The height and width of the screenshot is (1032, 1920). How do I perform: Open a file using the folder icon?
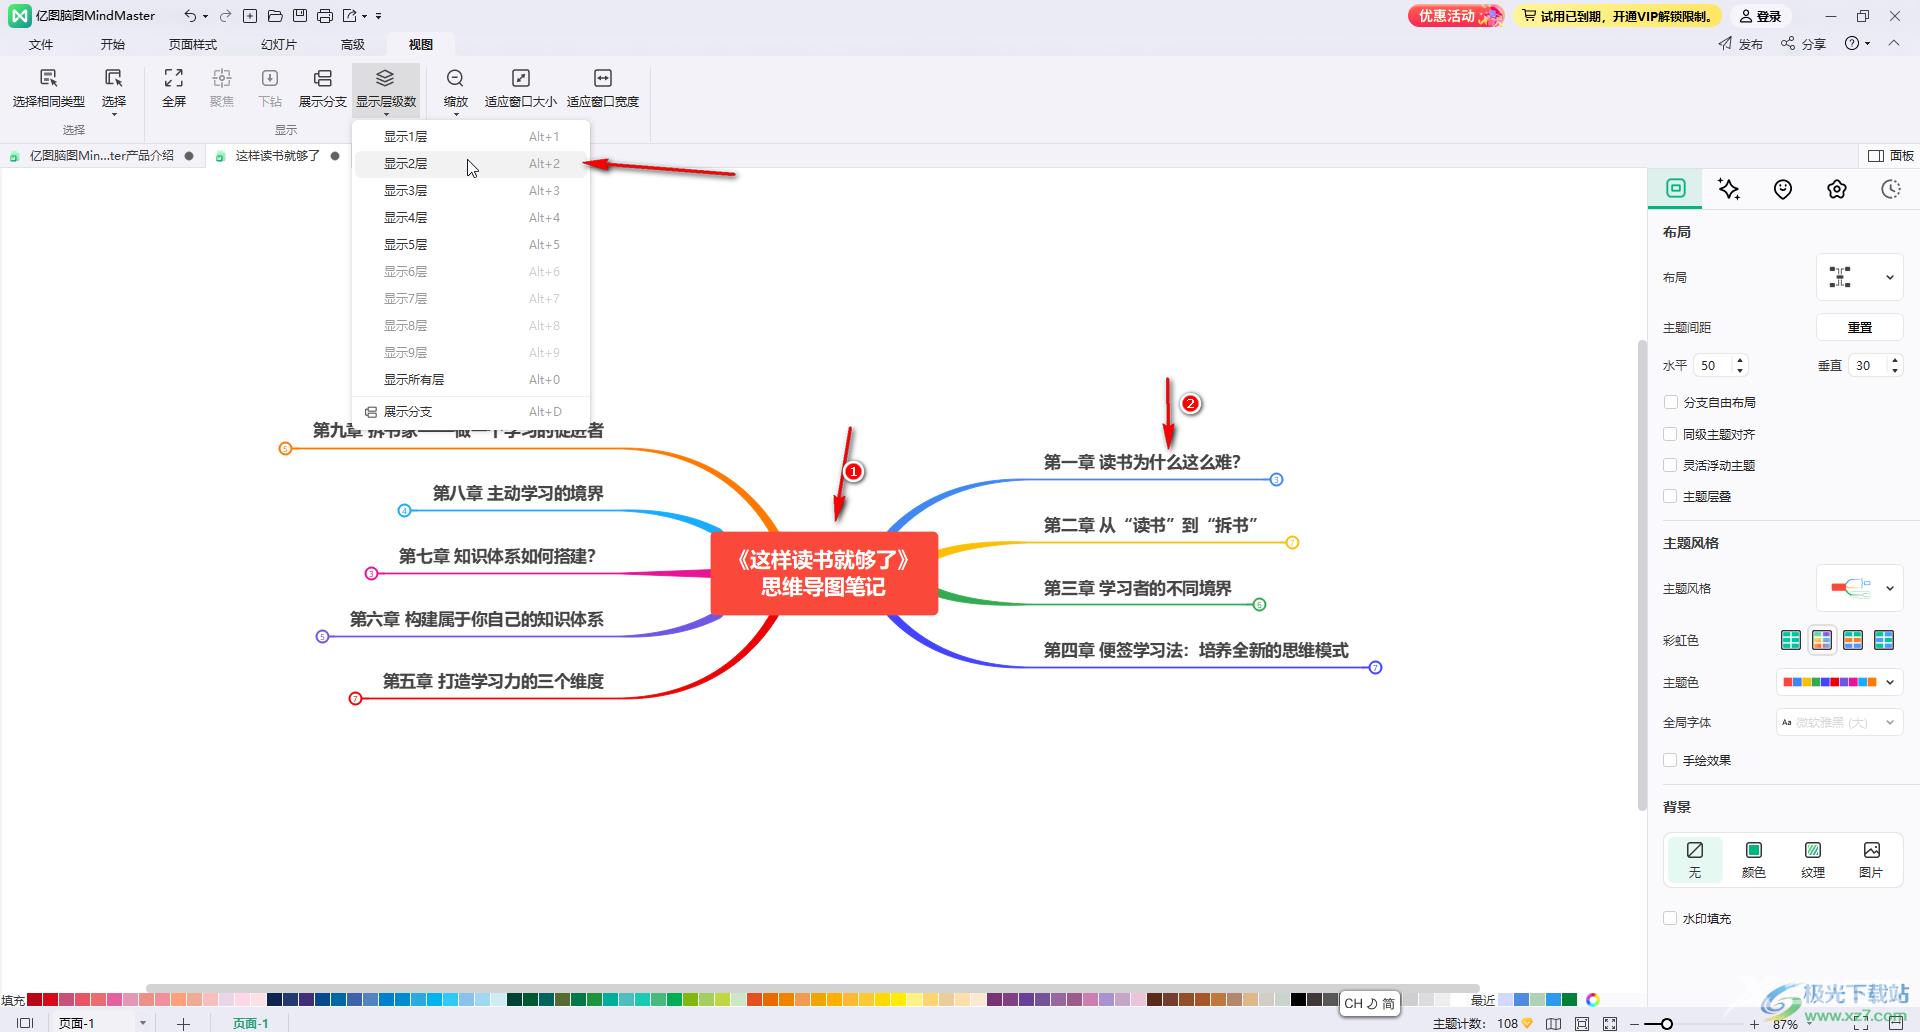(275, 16)
